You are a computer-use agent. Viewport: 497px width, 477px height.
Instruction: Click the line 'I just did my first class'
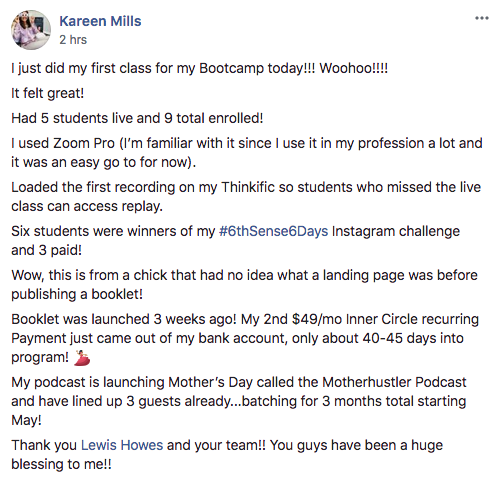click(x=199, y=68)
